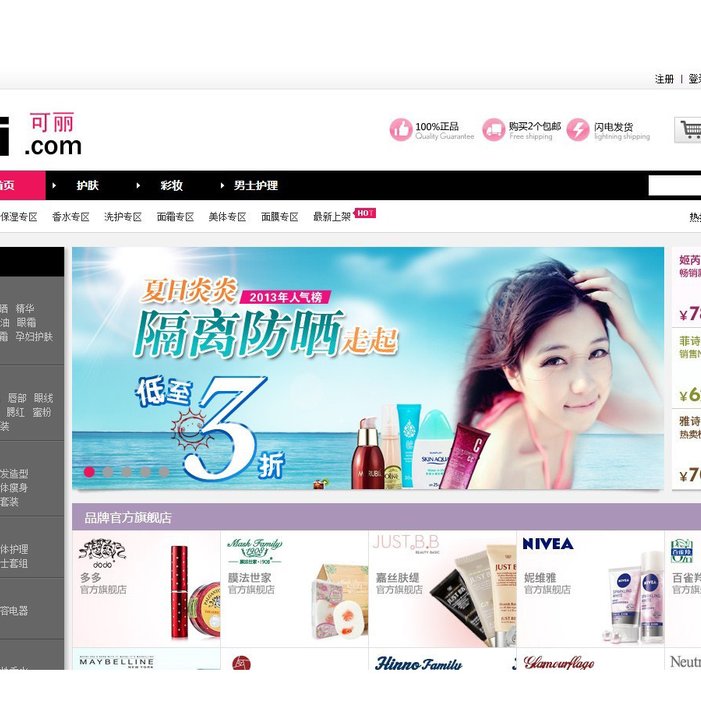Click the HOT badge next to 最新上架
This screenshot has width=701, height=701.
pos(365,213)
